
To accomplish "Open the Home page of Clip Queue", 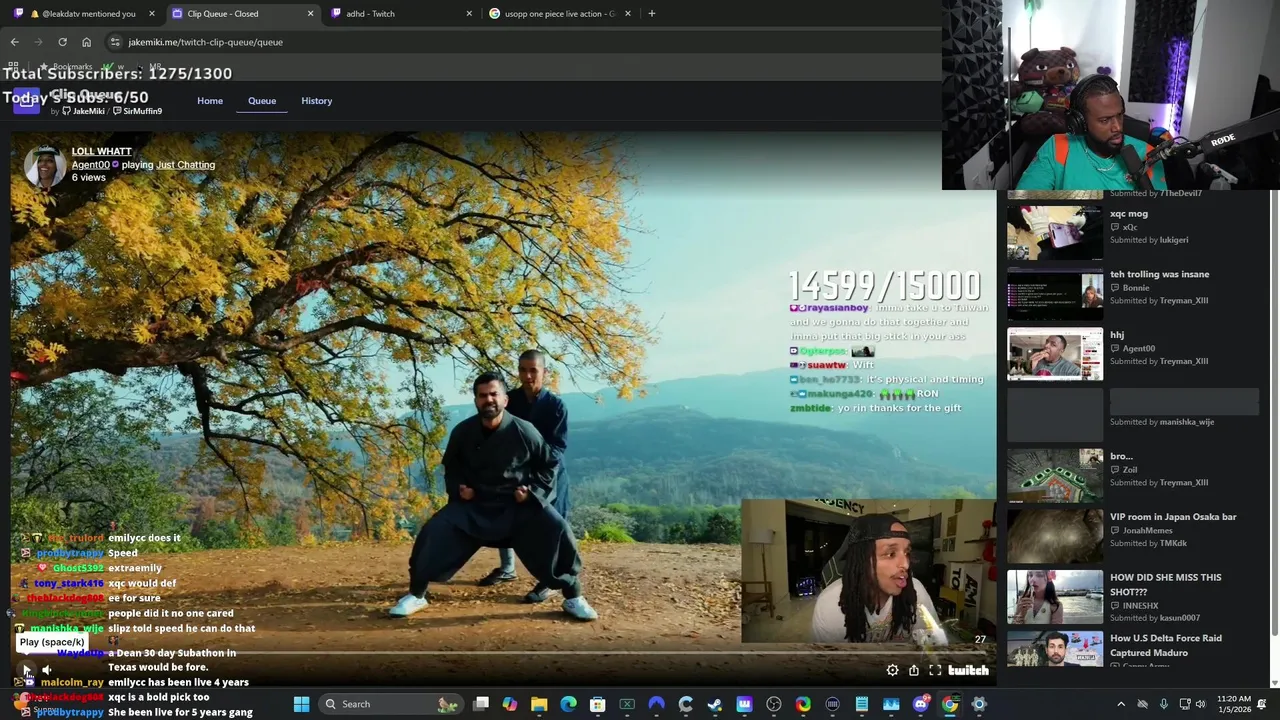I will (210, 101).
